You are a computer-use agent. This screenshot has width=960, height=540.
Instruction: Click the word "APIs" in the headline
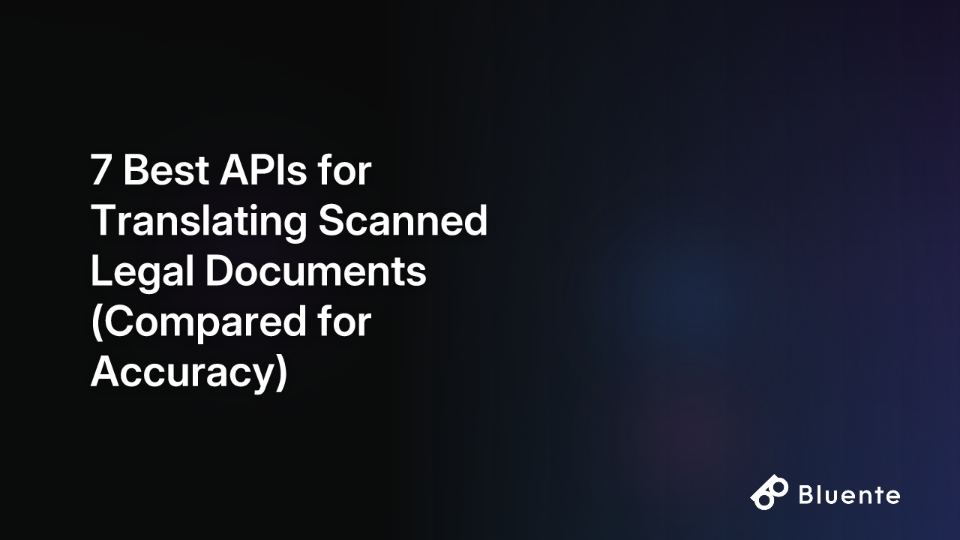pos(263,170)
